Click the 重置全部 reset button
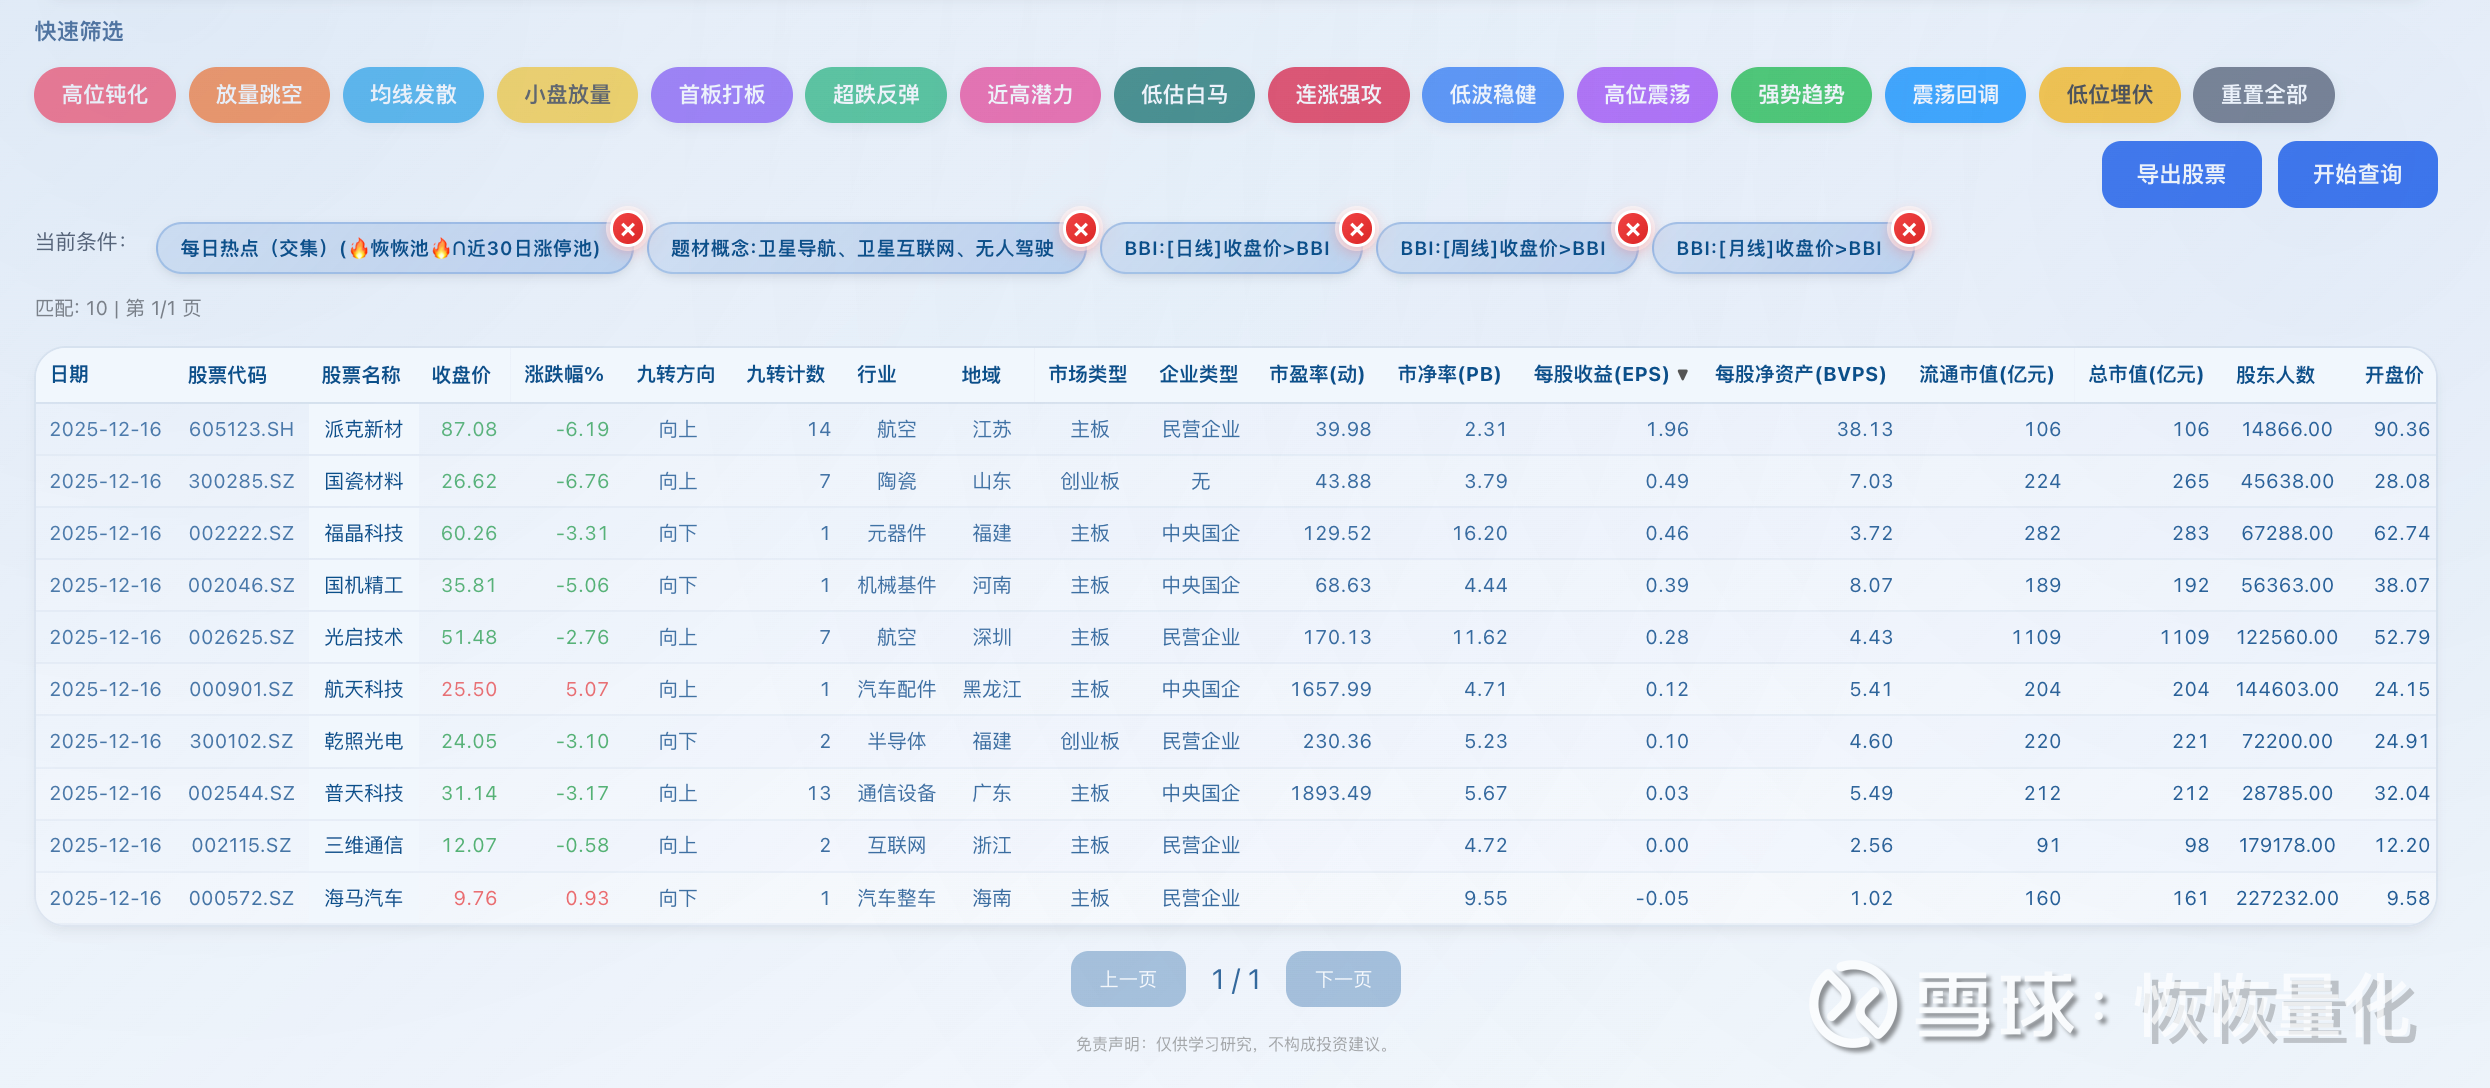The width and height of the screenshot is (2490, 1088). click(2263, 95)
